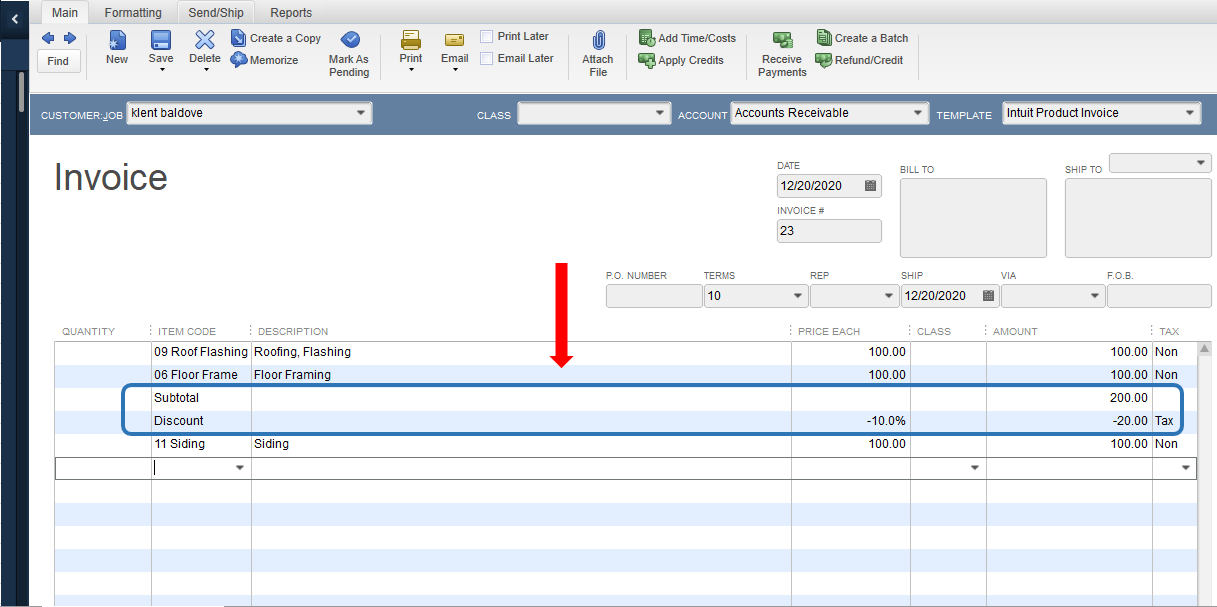Image resolution: width=1217 pixels, height=607 pixels.
Task: Click the Bill To address box
Action: click(973, 218)
